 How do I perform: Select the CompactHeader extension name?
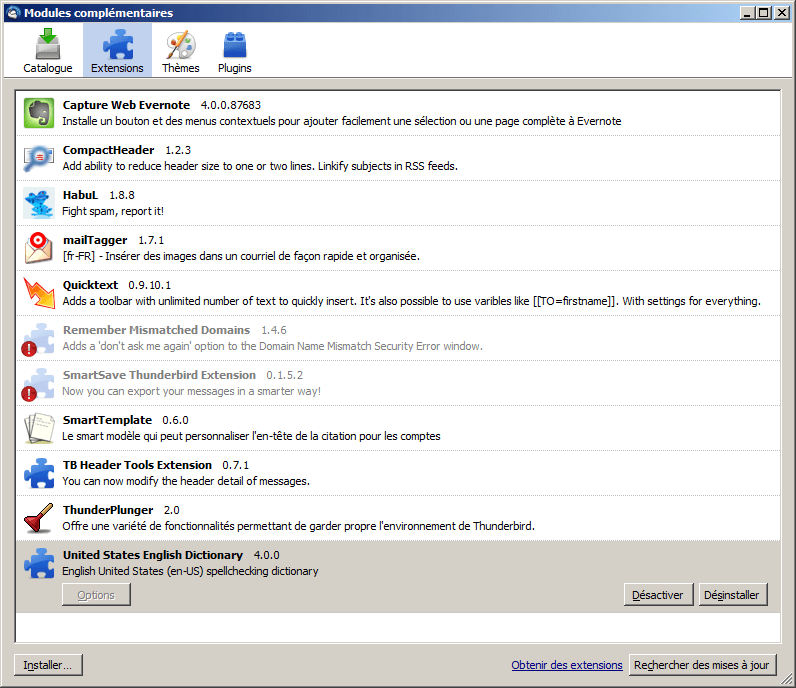pyautogui.click(x=108, y=150)
